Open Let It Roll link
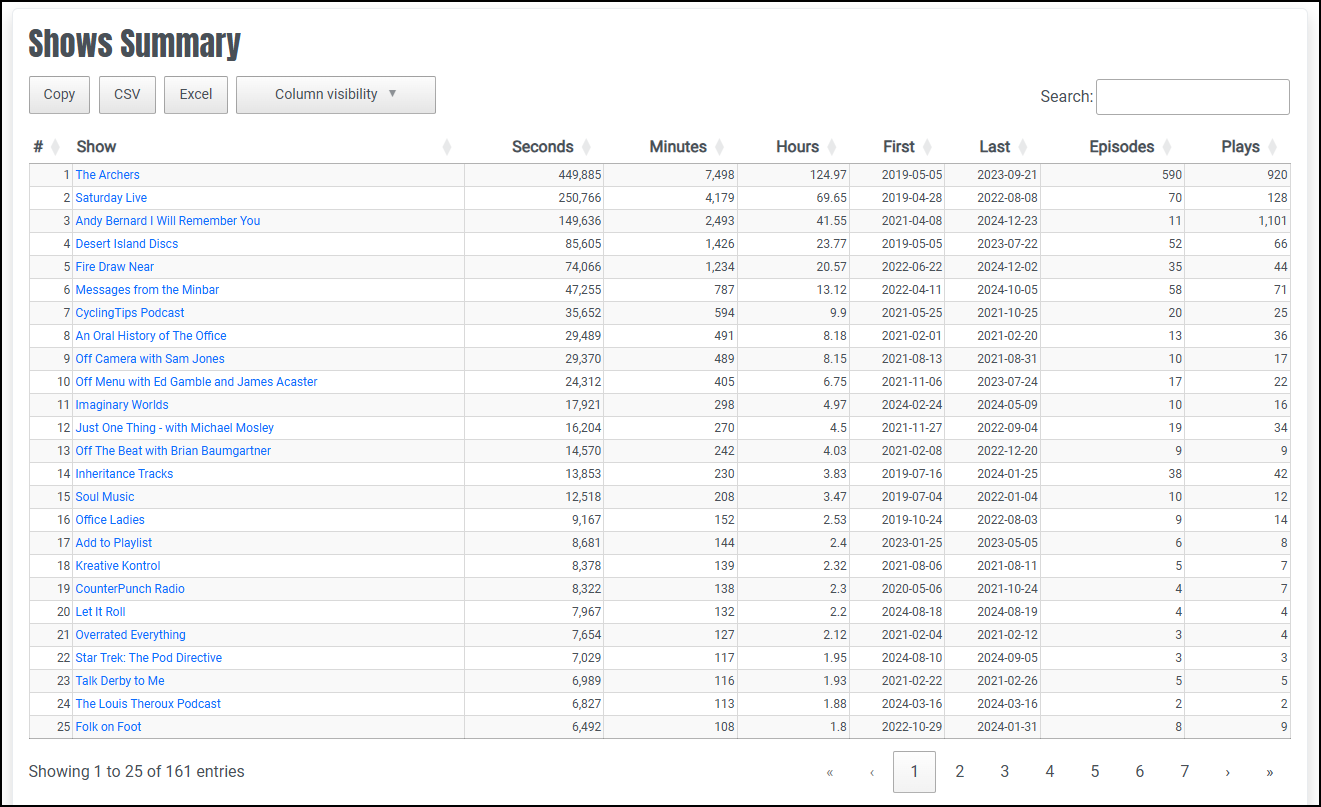Screen dimensions: 1321x807 pyautogui.click(x=101, y=612)
